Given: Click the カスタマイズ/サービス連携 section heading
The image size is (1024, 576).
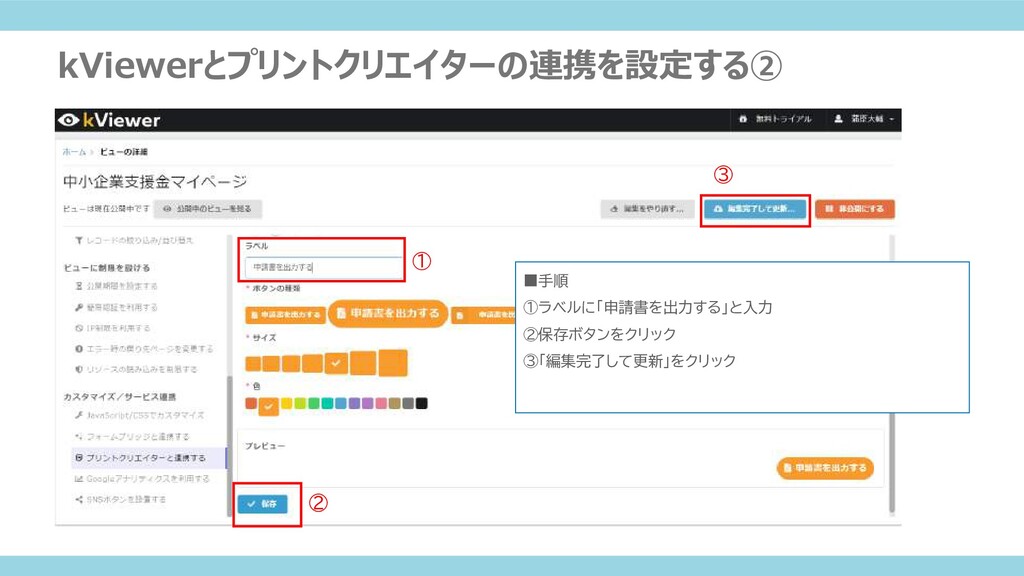Looking at the screenshot, I should (x=120, y=397).
